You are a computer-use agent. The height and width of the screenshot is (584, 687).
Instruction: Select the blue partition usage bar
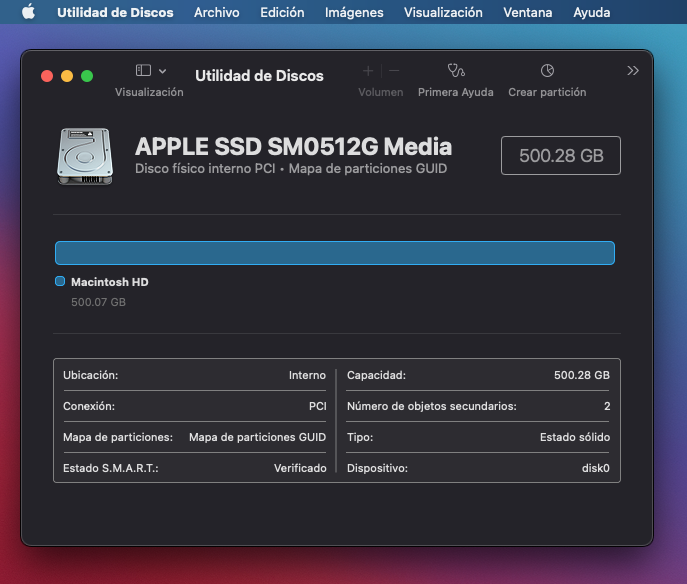[335, 253]
